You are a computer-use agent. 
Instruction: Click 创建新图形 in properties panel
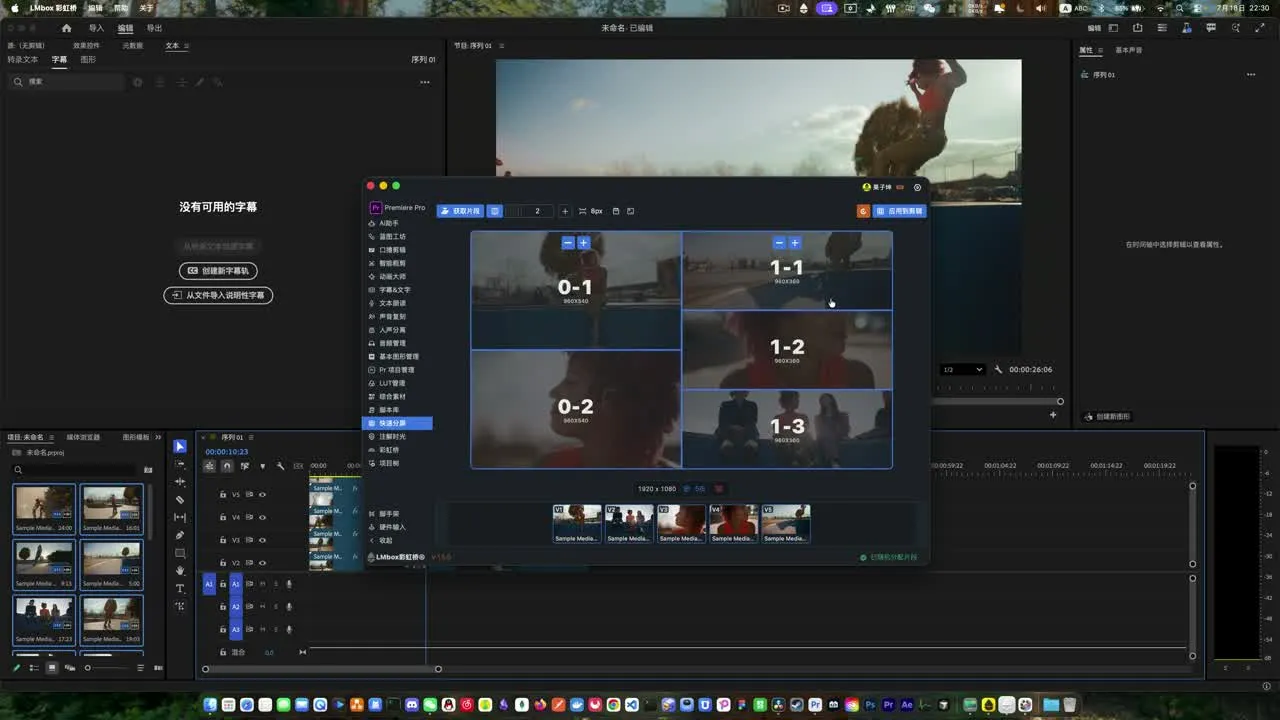coord(1107,416)
